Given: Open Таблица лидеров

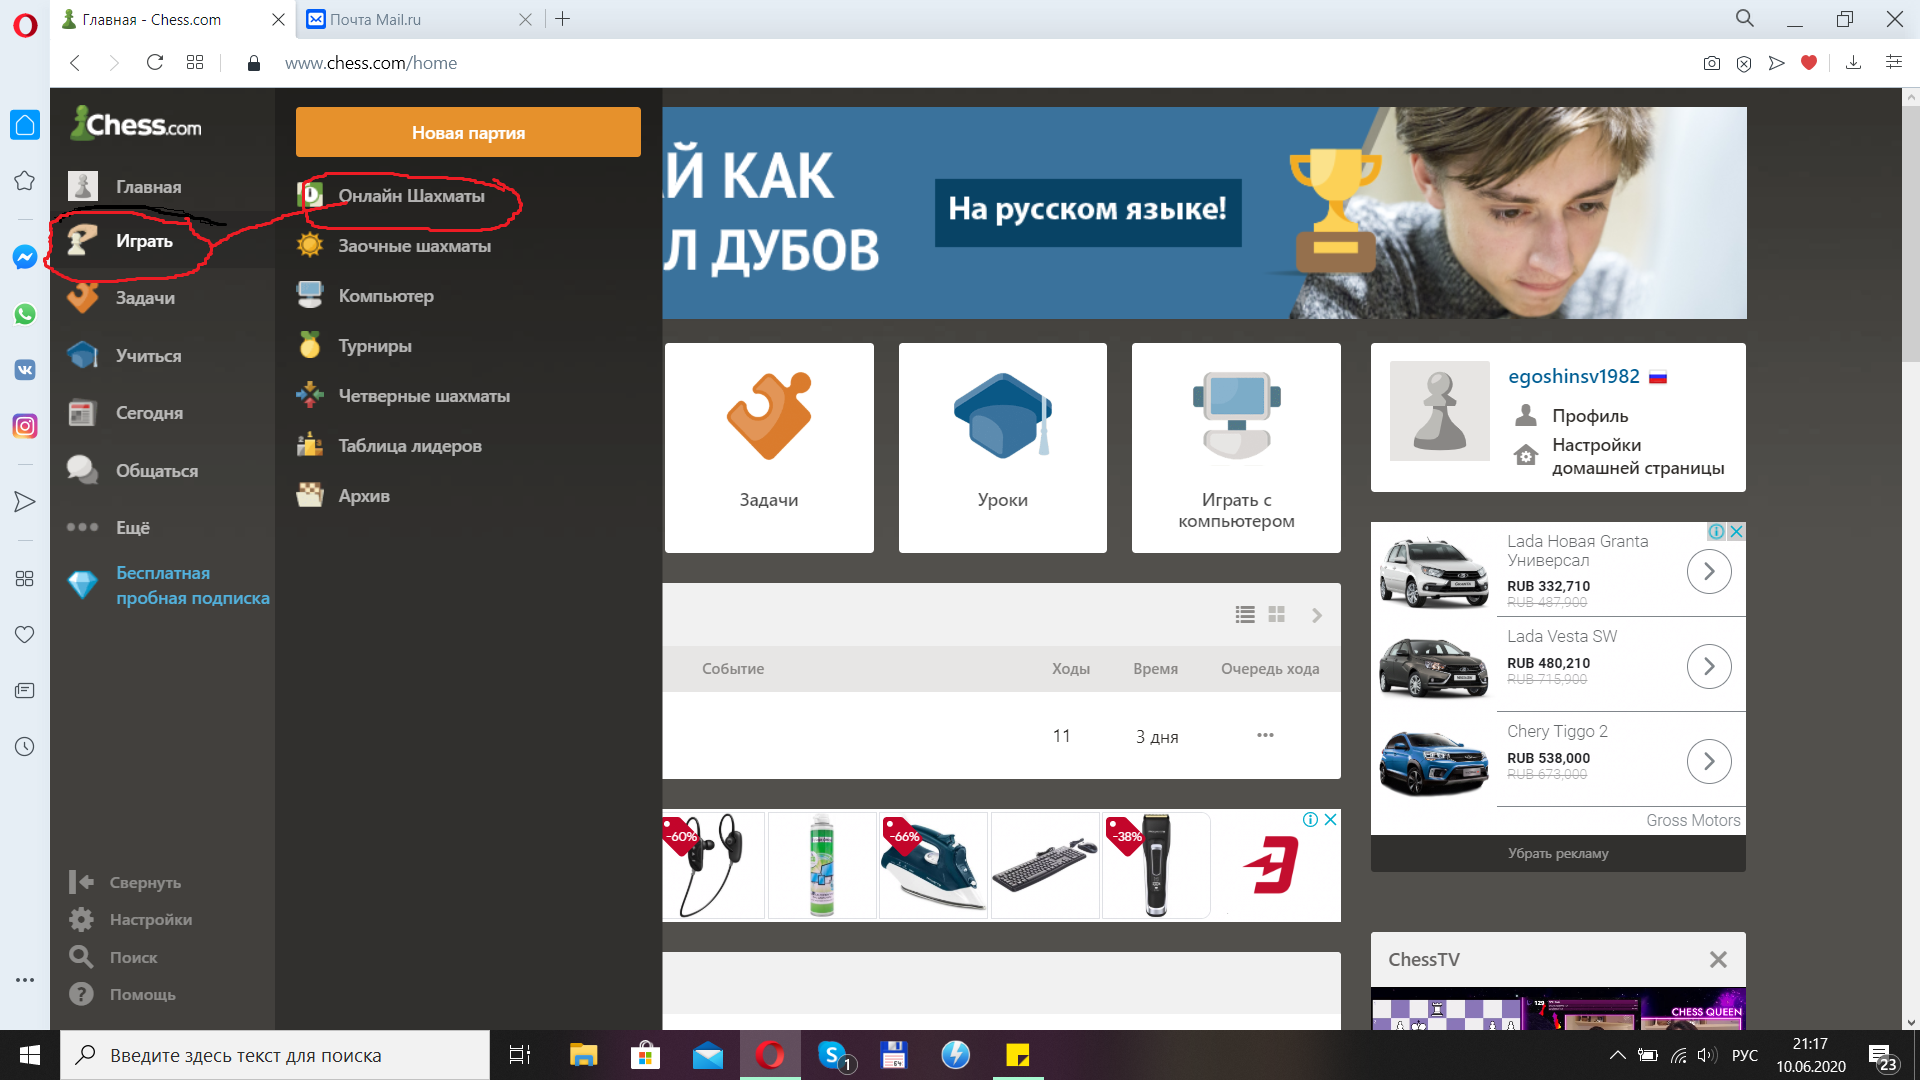Looking at the screenshot, I should [x=409, y=446].
